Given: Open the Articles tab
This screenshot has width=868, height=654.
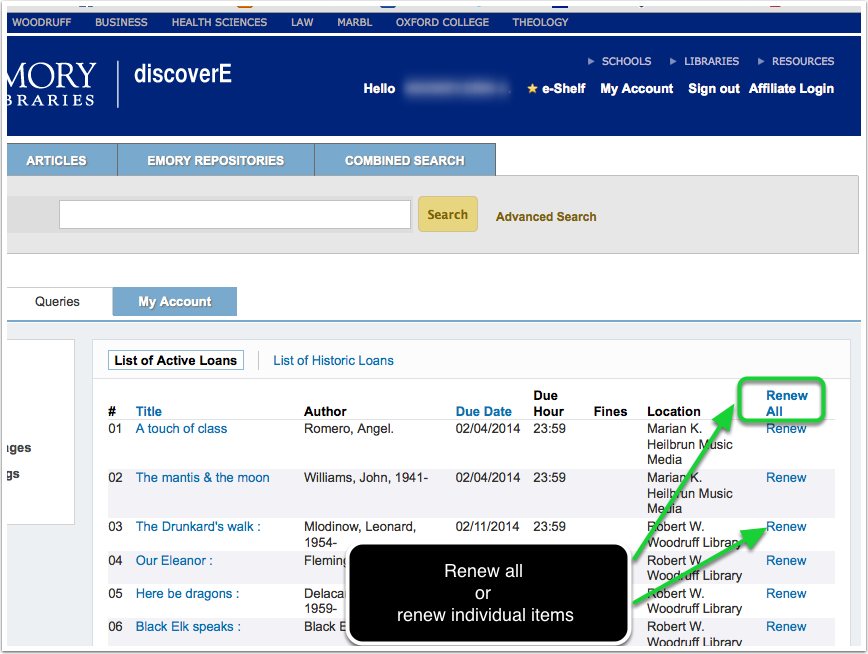Looking at the screenshot, I should 57,160.
